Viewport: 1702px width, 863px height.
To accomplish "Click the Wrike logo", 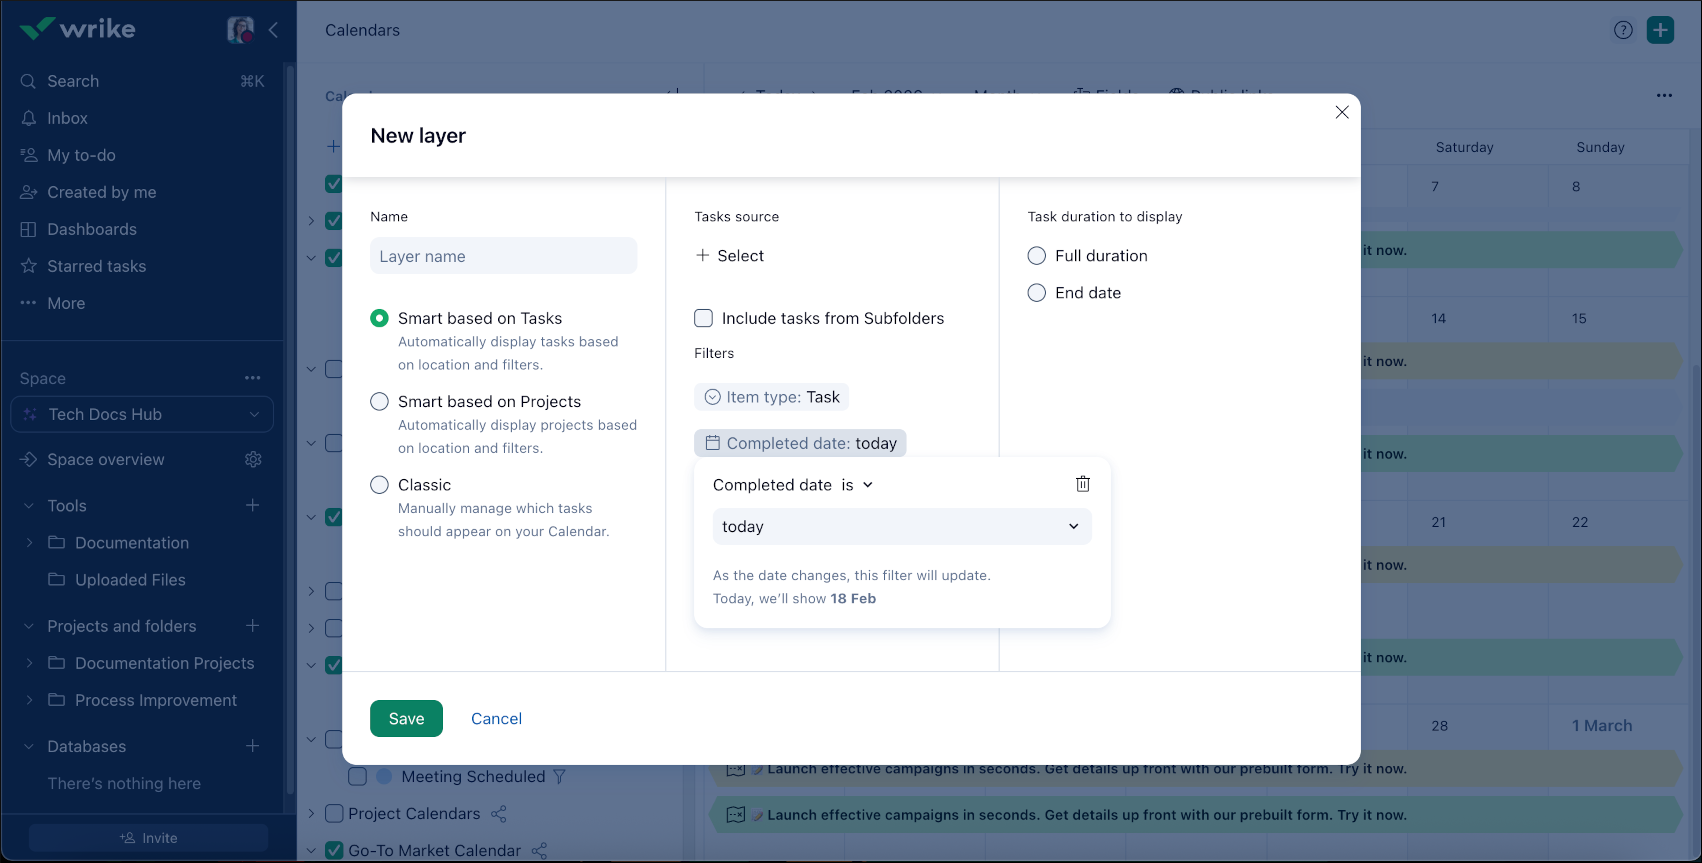I will click(77, 29).
